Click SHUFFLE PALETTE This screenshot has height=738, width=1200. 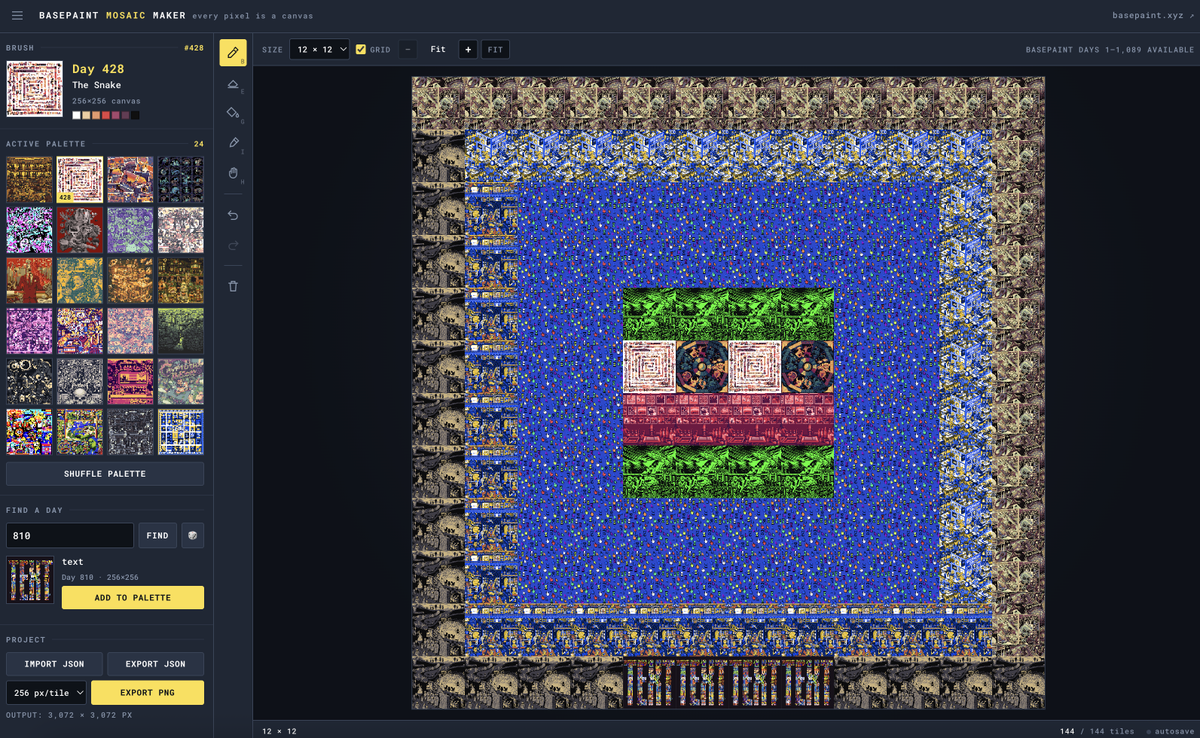click(105, 473)
